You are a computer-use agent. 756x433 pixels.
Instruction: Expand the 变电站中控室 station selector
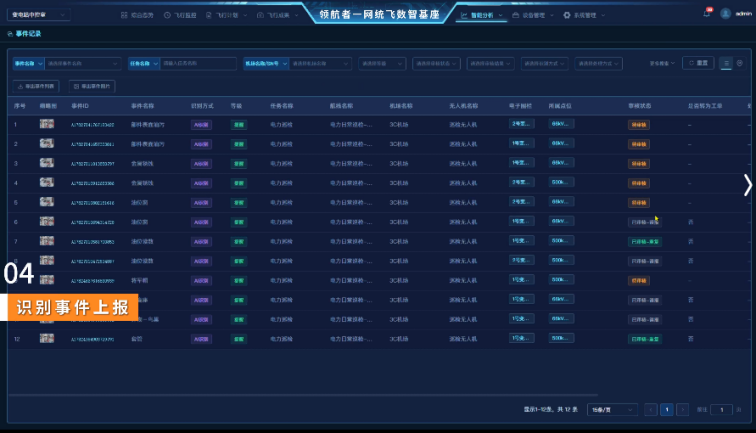[x=39, y=15]
